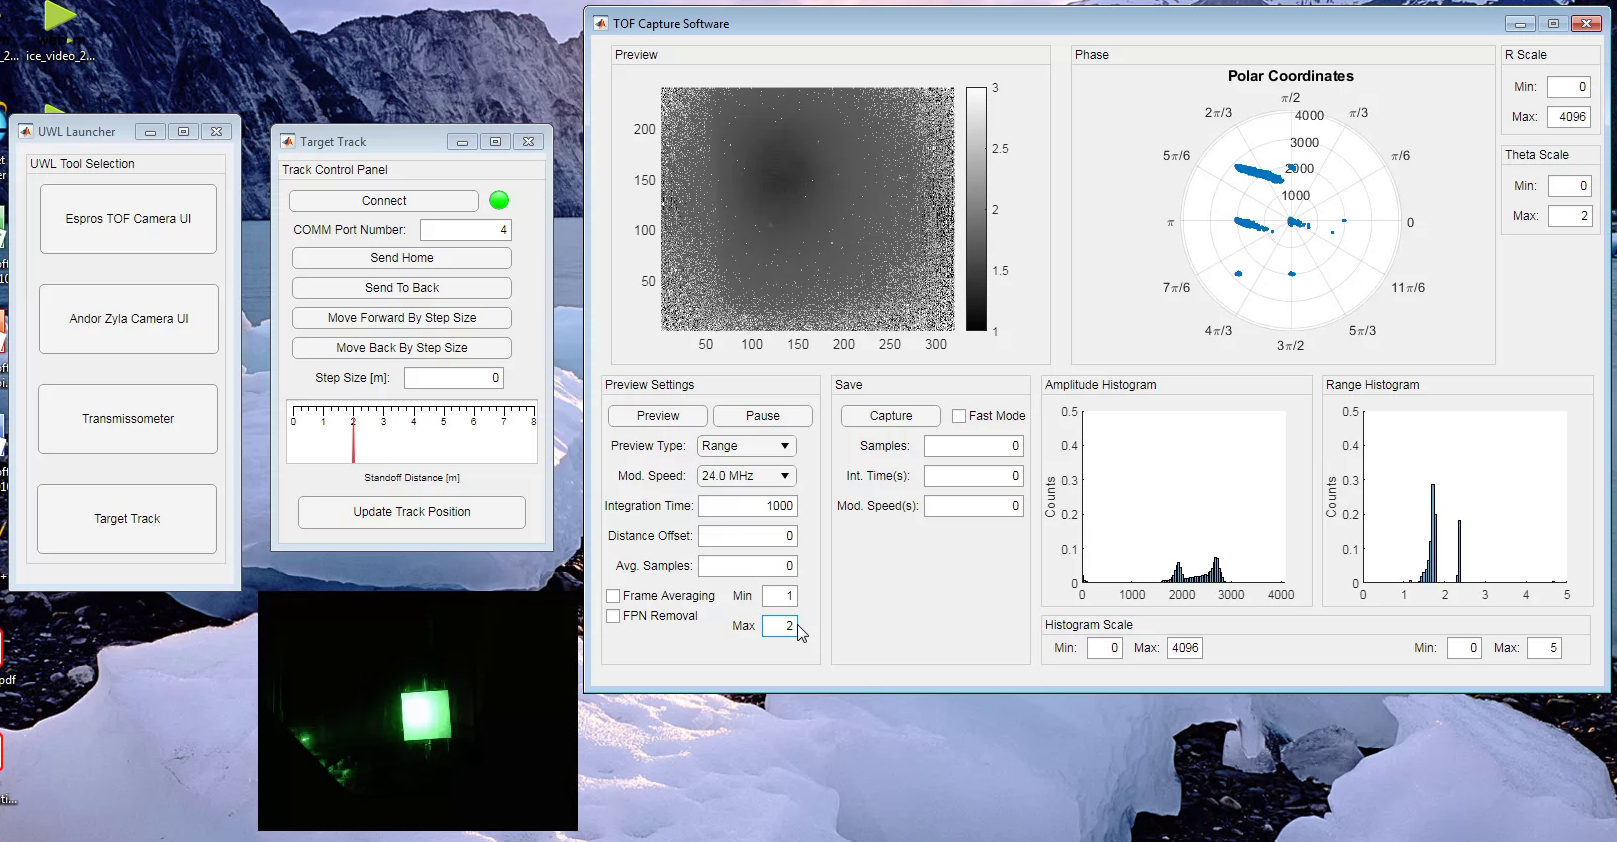
Task: Open the Mod. Speed 24.0 MHz dropdown
Action: [747, 476]
